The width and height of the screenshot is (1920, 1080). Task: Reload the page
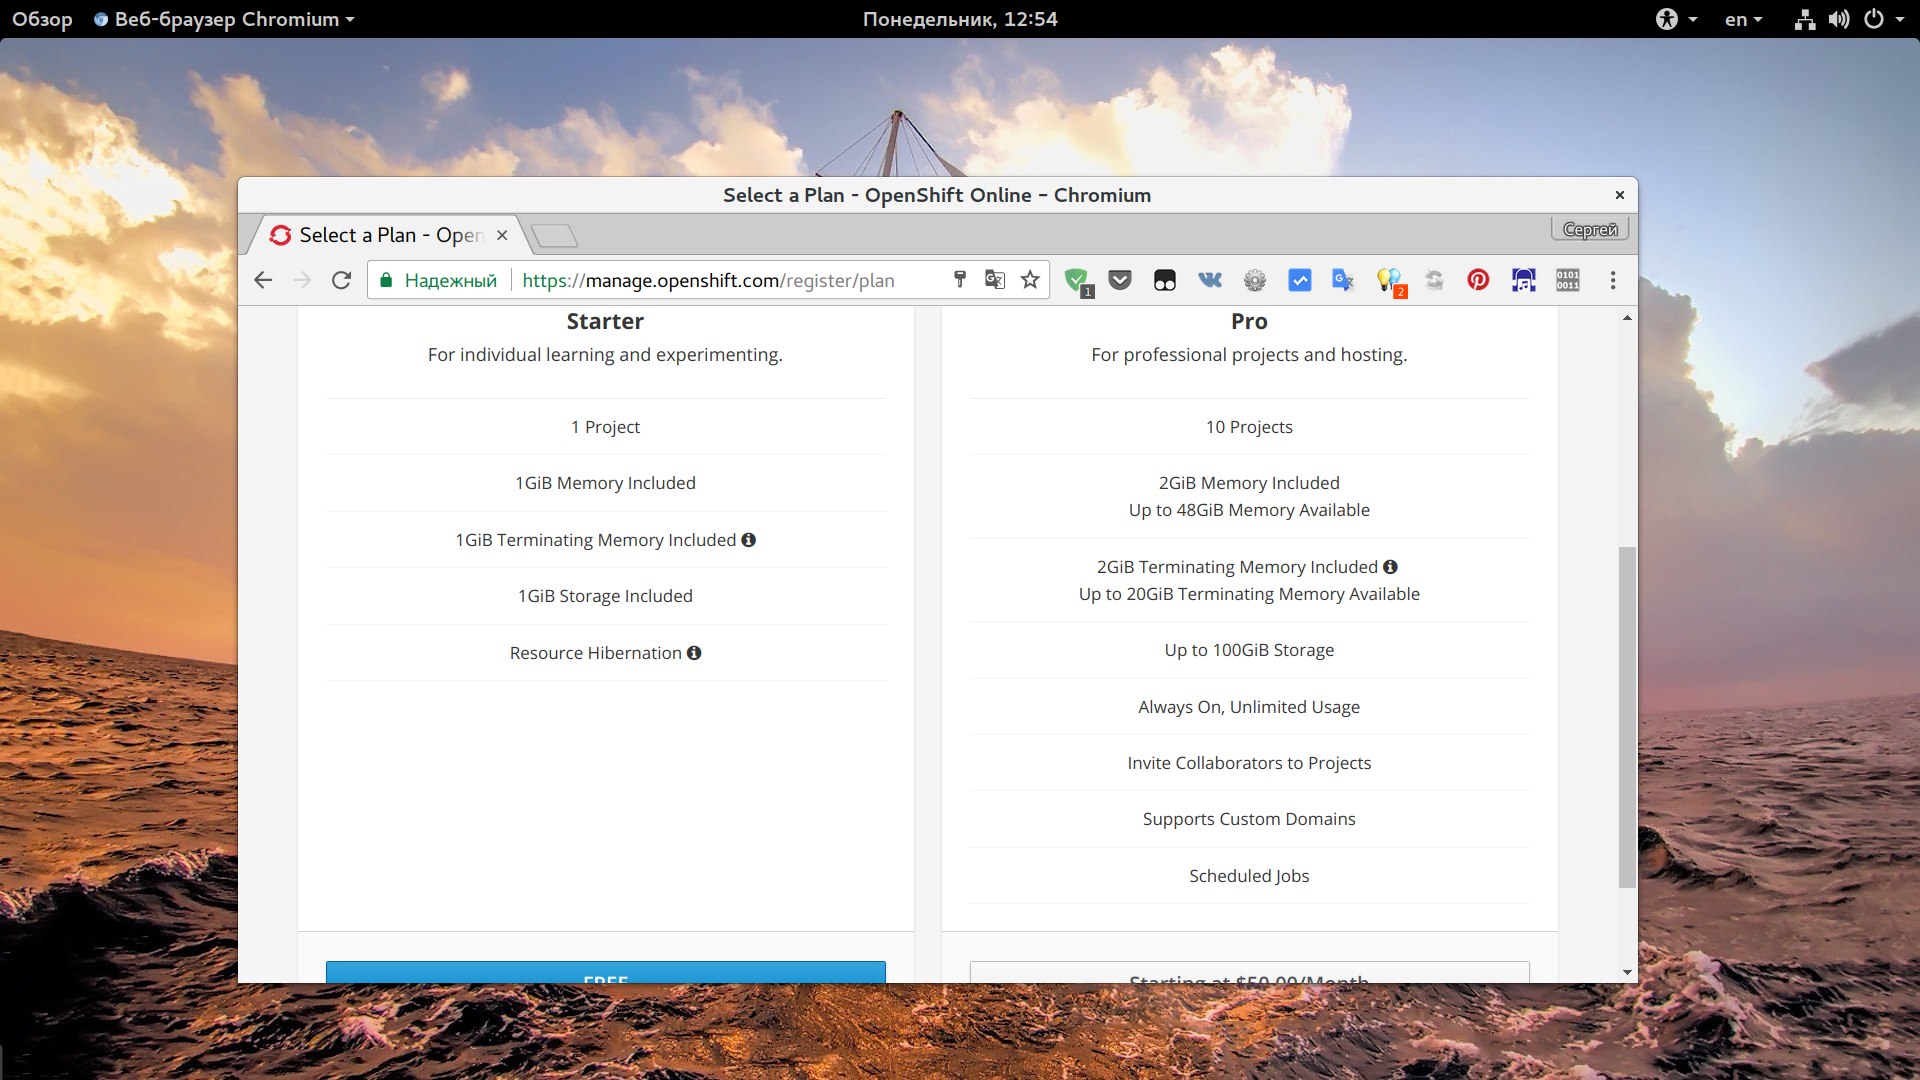coord(341,280)
